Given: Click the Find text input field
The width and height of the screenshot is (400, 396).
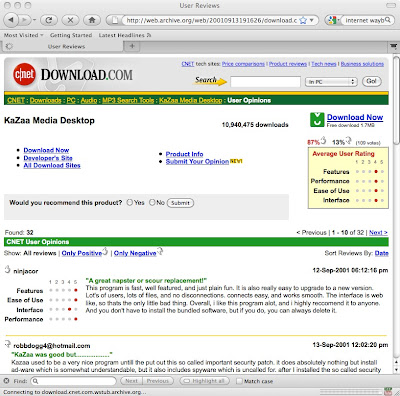Looking at the screenshot, I should [x=74, y=381].
